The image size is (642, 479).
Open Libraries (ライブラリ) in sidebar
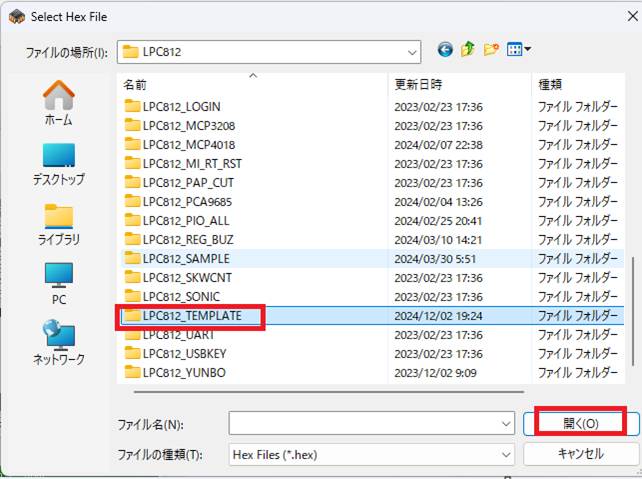coord(58,224)
